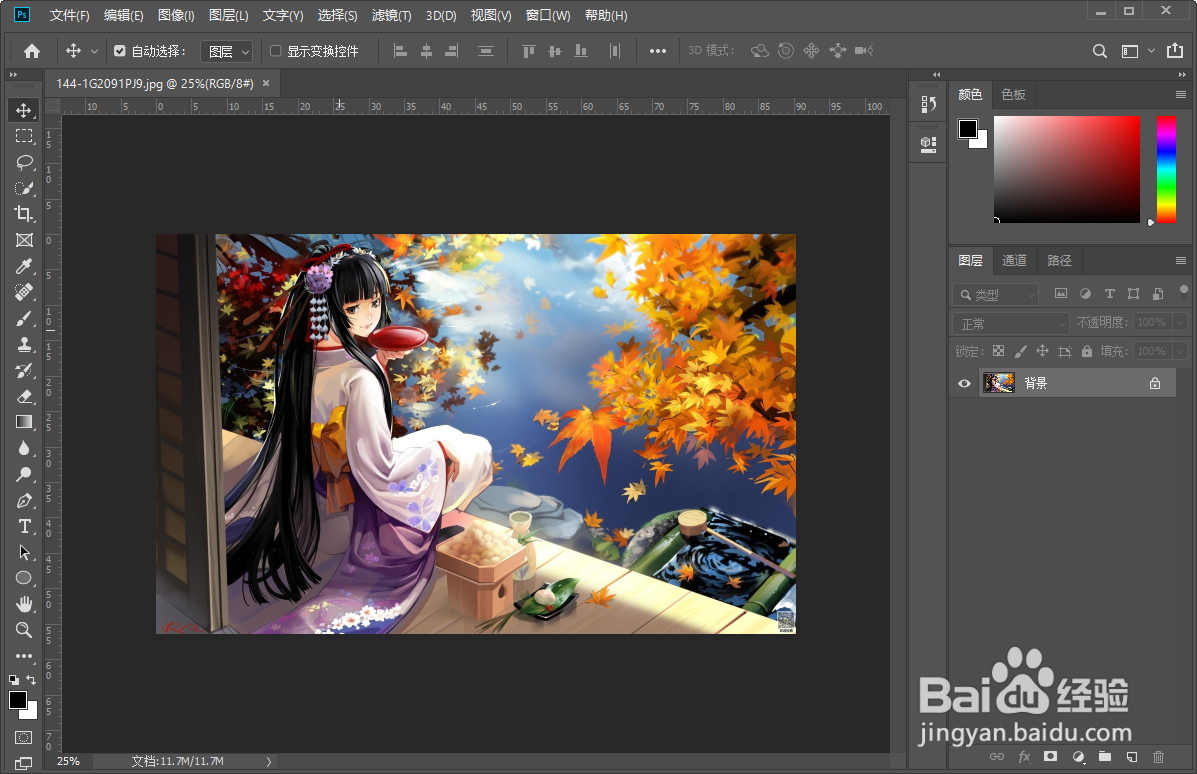The image size is (1197, 774).
Task: Toggle Quick Mask mode
Action: tap(24, 737)
